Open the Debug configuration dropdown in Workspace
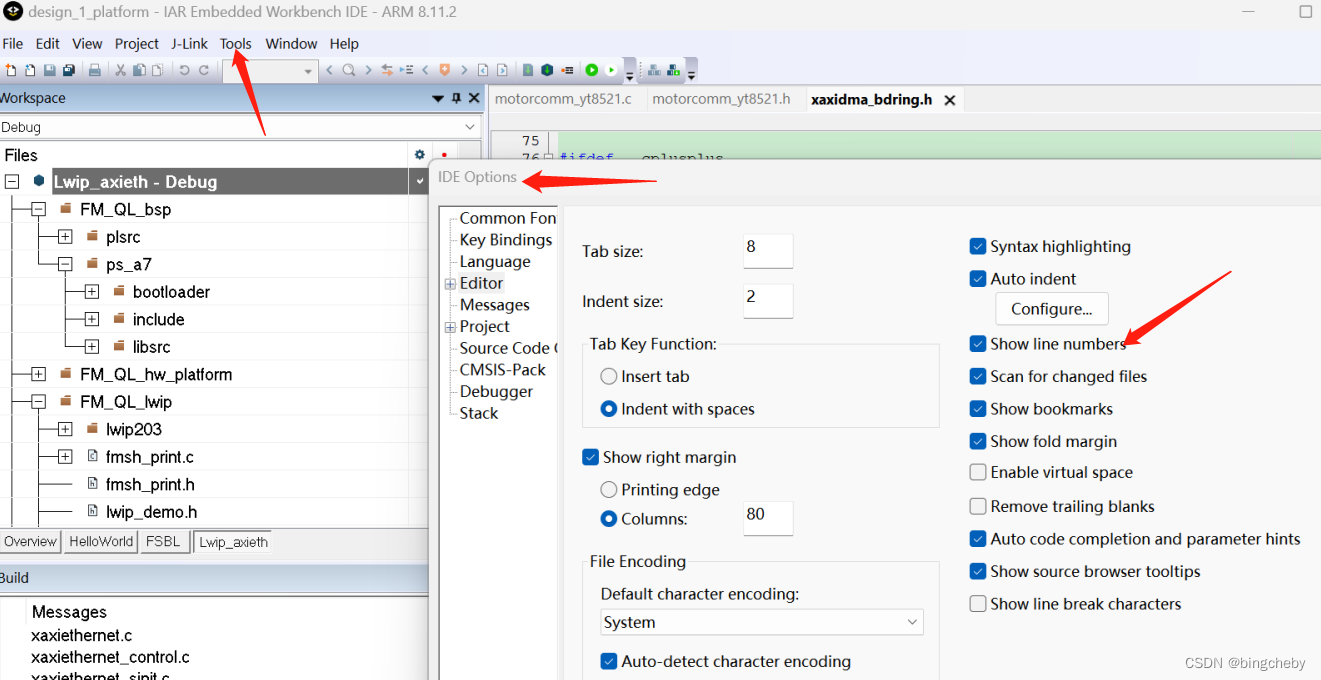1321x680 pixels. pyautogui.click(x=240, y=127)
